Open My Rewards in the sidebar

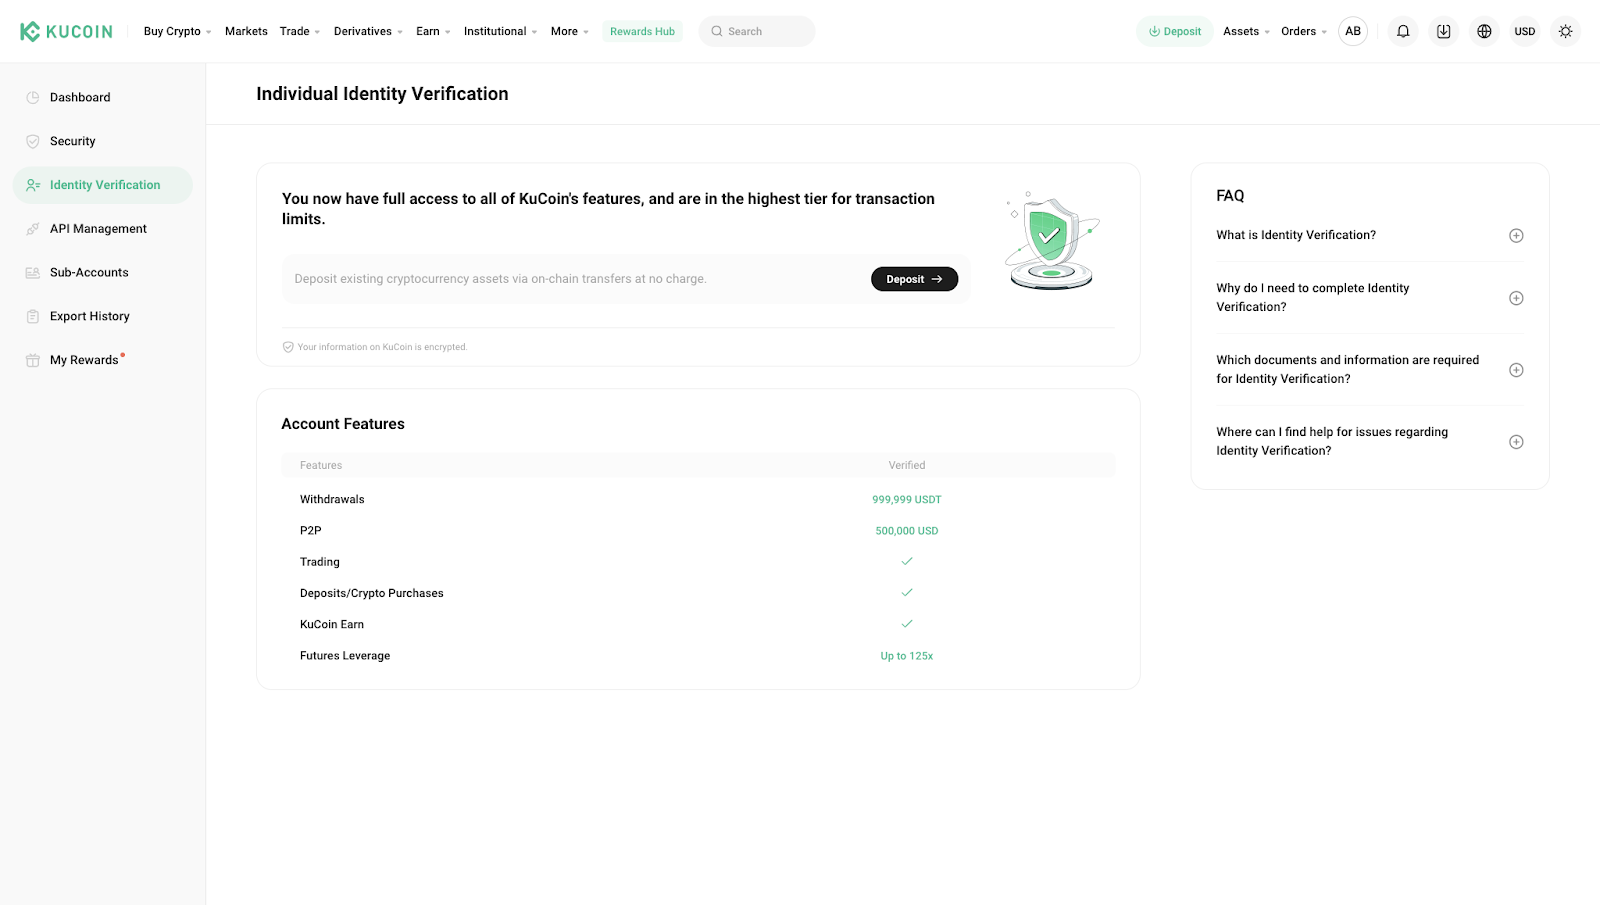tap(82, 359)
